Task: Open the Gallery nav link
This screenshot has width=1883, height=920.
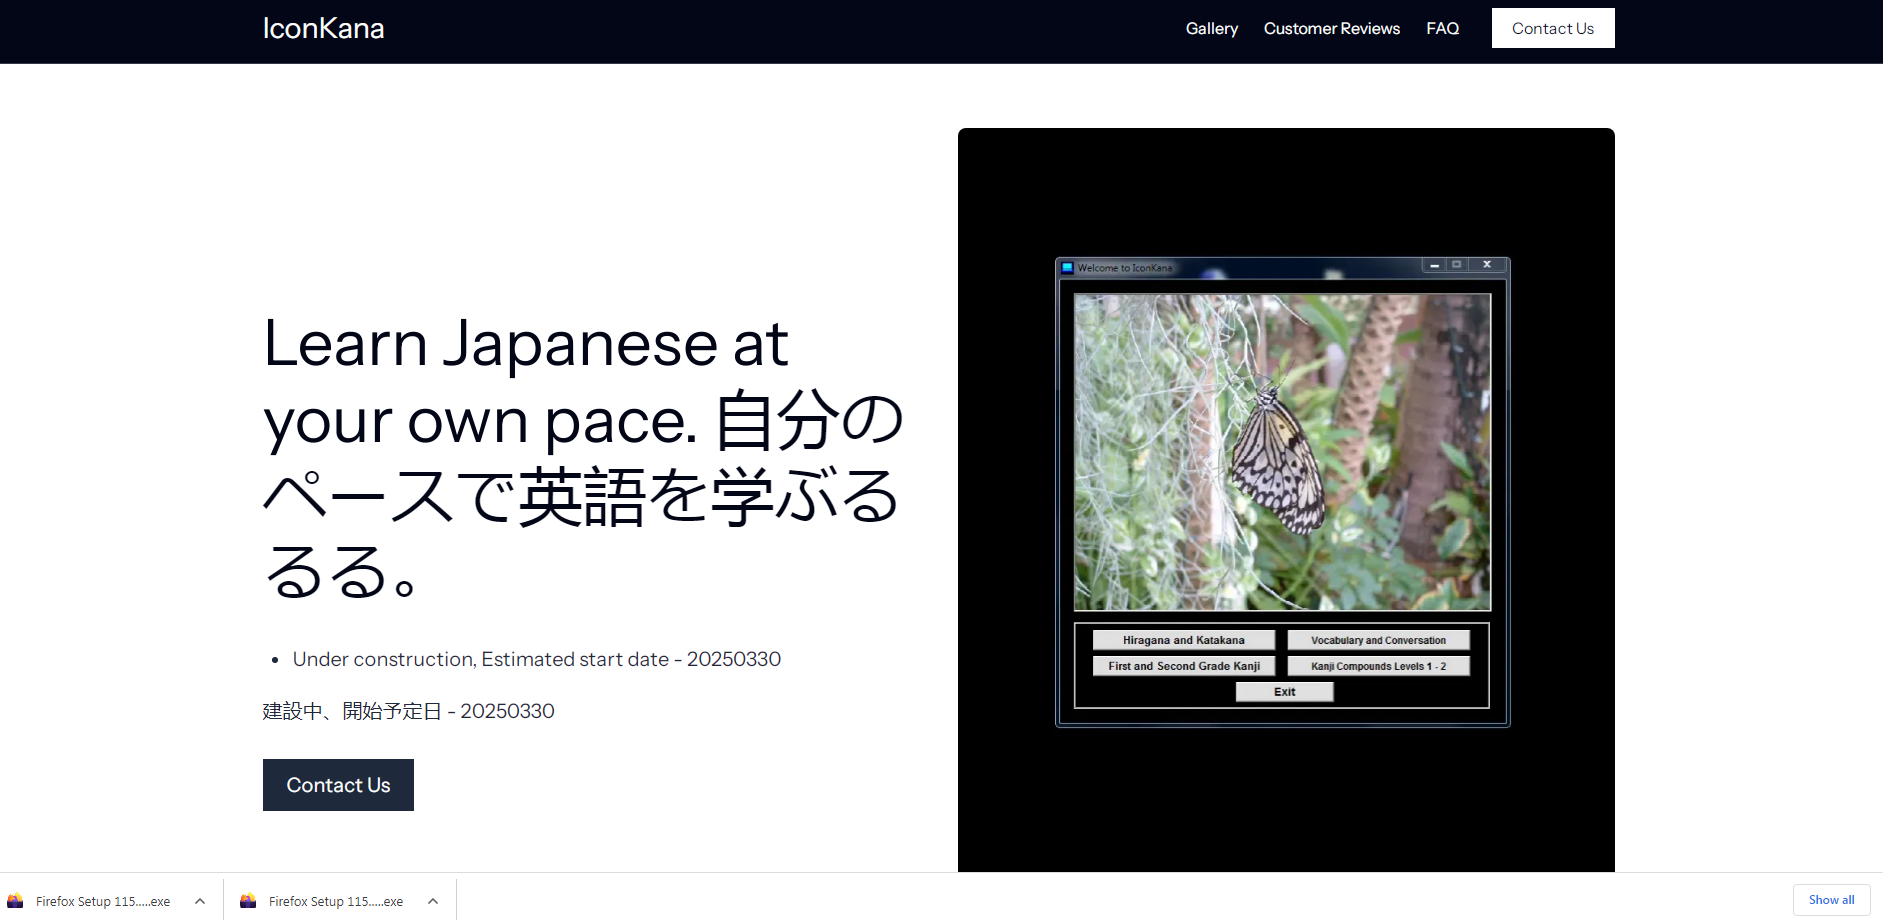Action: point(1211,28)
